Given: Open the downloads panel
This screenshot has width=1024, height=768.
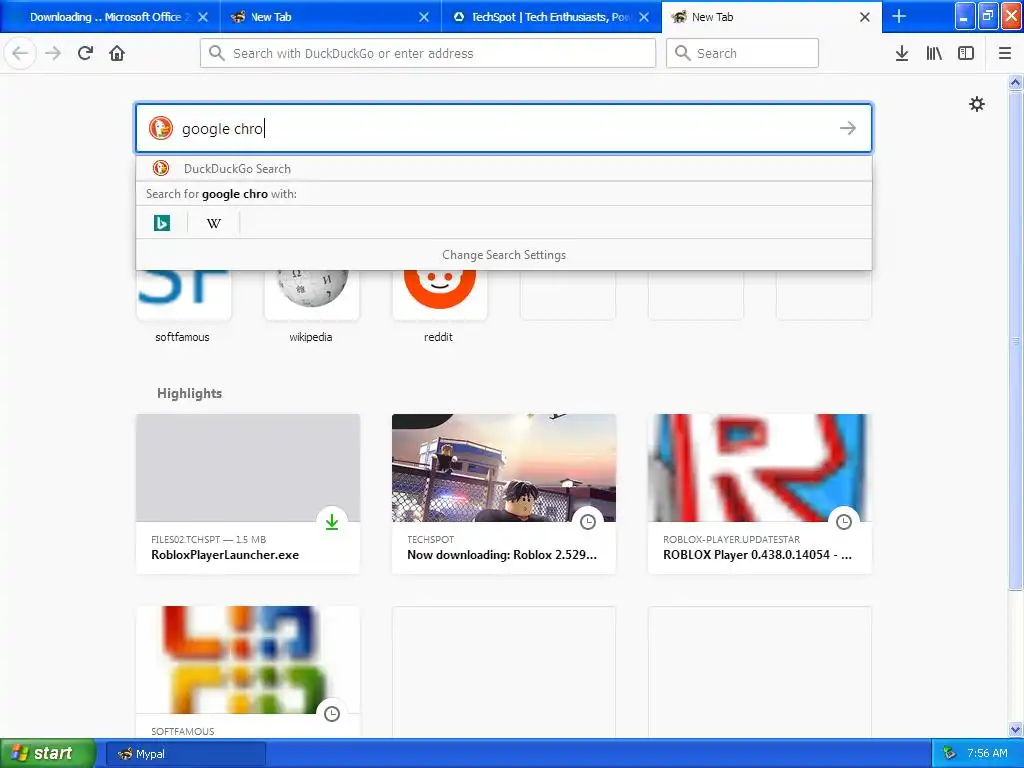Looking at the screenshot, I should pyautogui.click(x=902, y=53).
